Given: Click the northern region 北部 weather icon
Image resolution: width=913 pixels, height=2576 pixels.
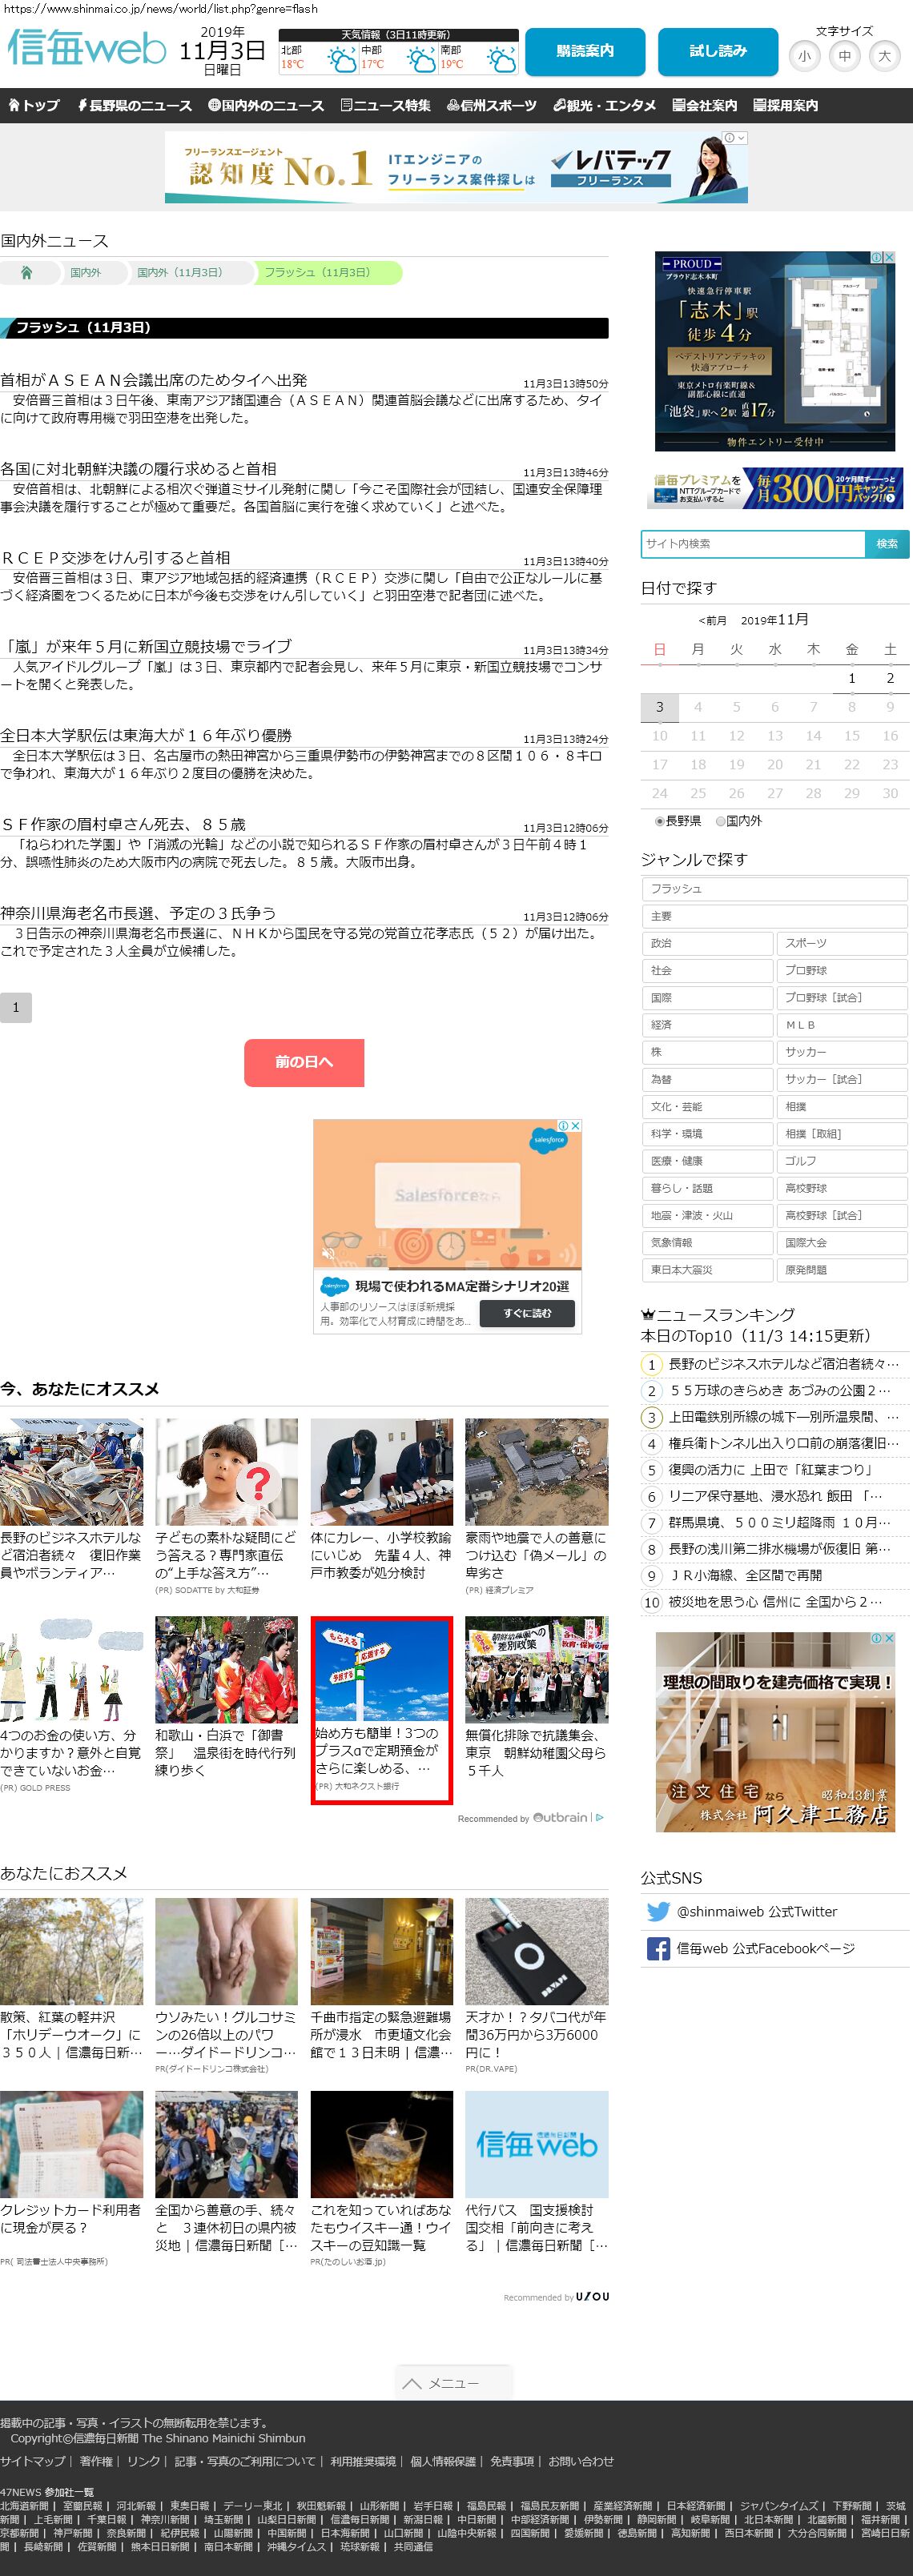Looking at the screenshot, I should coord(342,62).
